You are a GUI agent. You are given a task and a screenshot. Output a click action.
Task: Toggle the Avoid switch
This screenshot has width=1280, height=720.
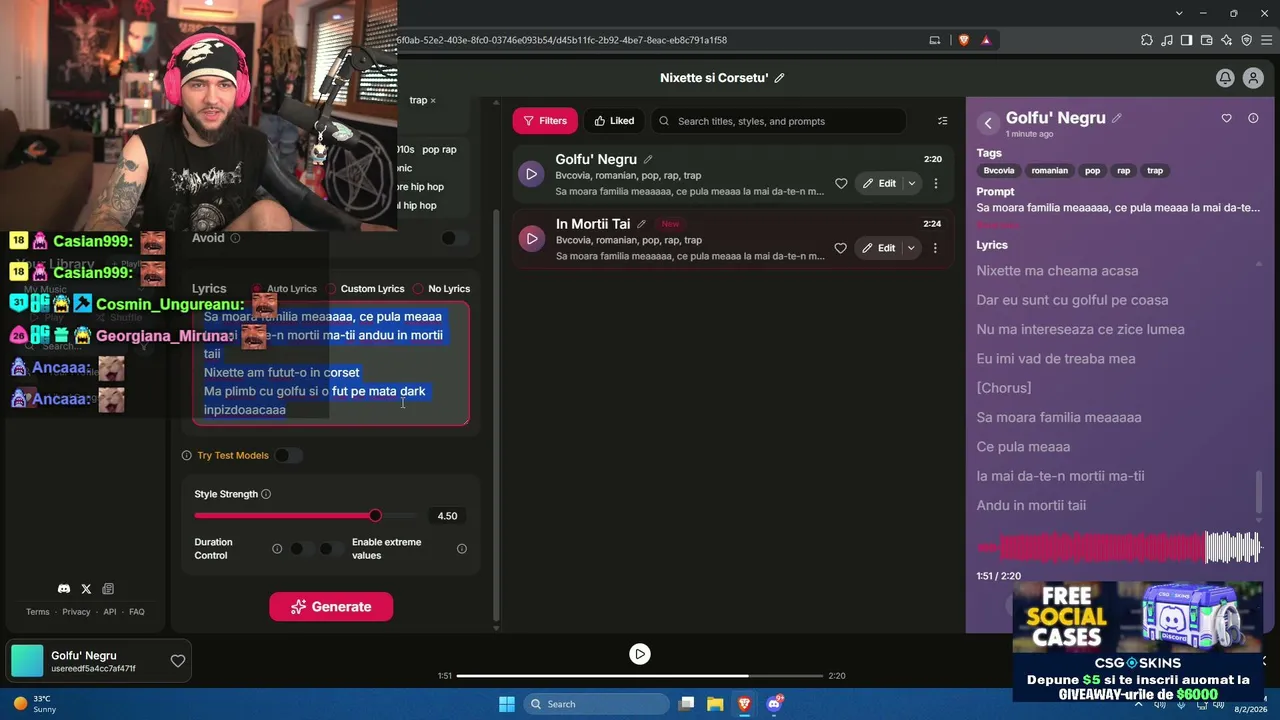[x=455, y=238]
